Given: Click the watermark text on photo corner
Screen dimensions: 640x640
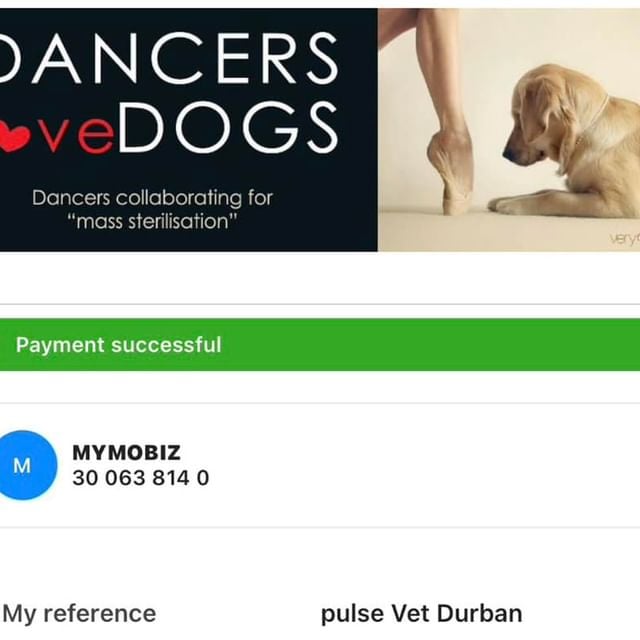Looking at the screenshot, I should [624, 239].
